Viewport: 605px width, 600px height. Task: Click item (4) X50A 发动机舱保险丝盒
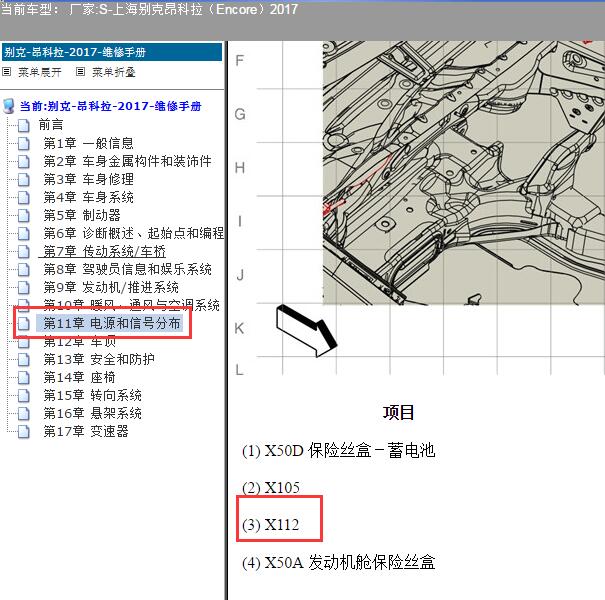click(x=338, y=563)
